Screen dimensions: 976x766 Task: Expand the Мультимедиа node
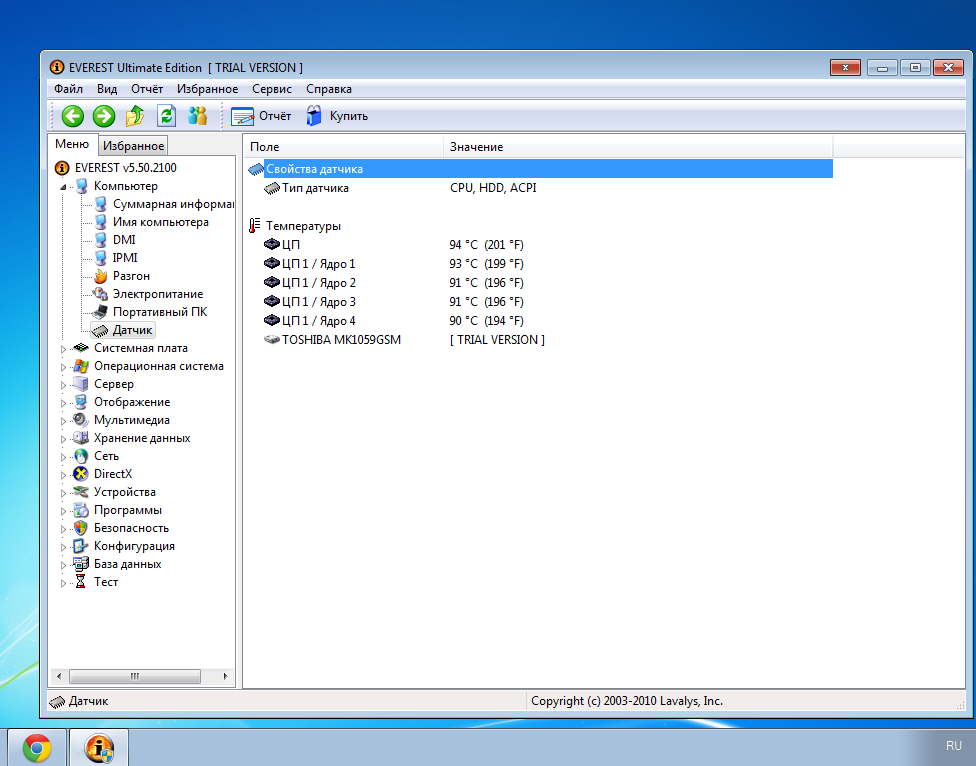[x=63, y=421]
